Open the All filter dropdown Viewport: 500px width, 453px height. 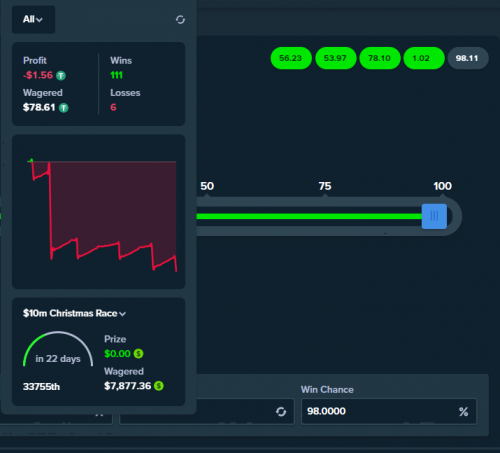point(33,19)
